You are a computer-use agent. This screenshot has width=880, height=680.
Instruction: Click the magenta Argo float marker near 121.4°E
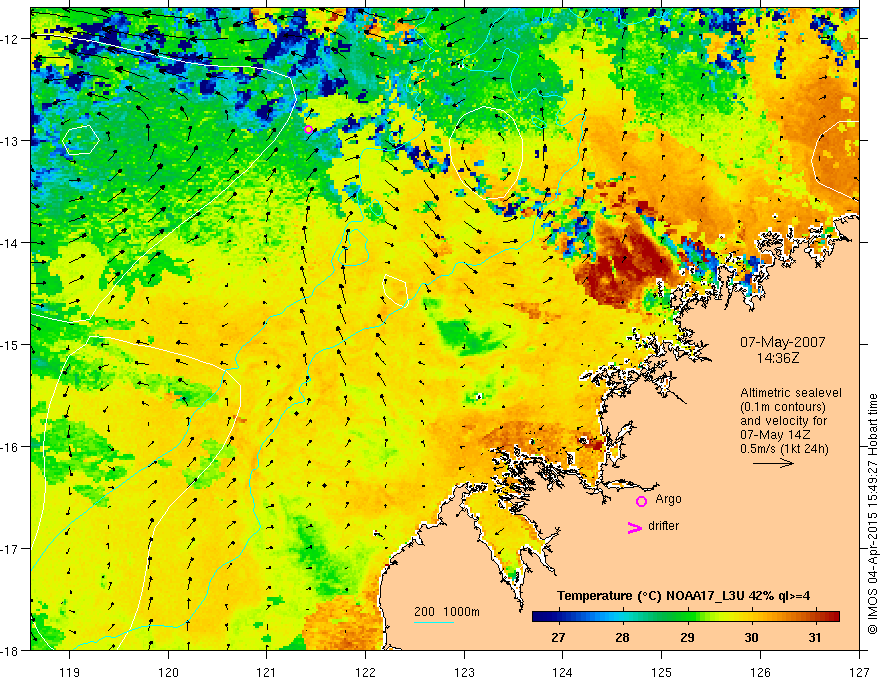308,130
